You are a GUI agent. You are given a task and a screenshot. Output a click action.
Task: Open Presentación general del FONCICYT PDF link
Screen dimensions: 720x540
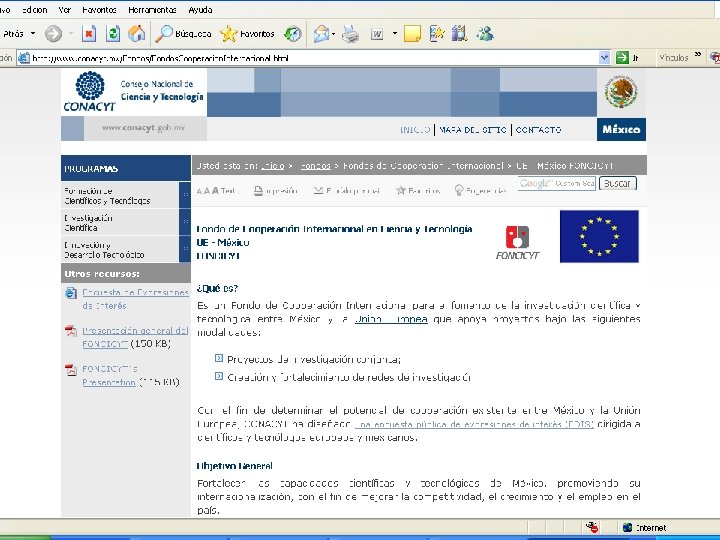click(x=135, y=337)
